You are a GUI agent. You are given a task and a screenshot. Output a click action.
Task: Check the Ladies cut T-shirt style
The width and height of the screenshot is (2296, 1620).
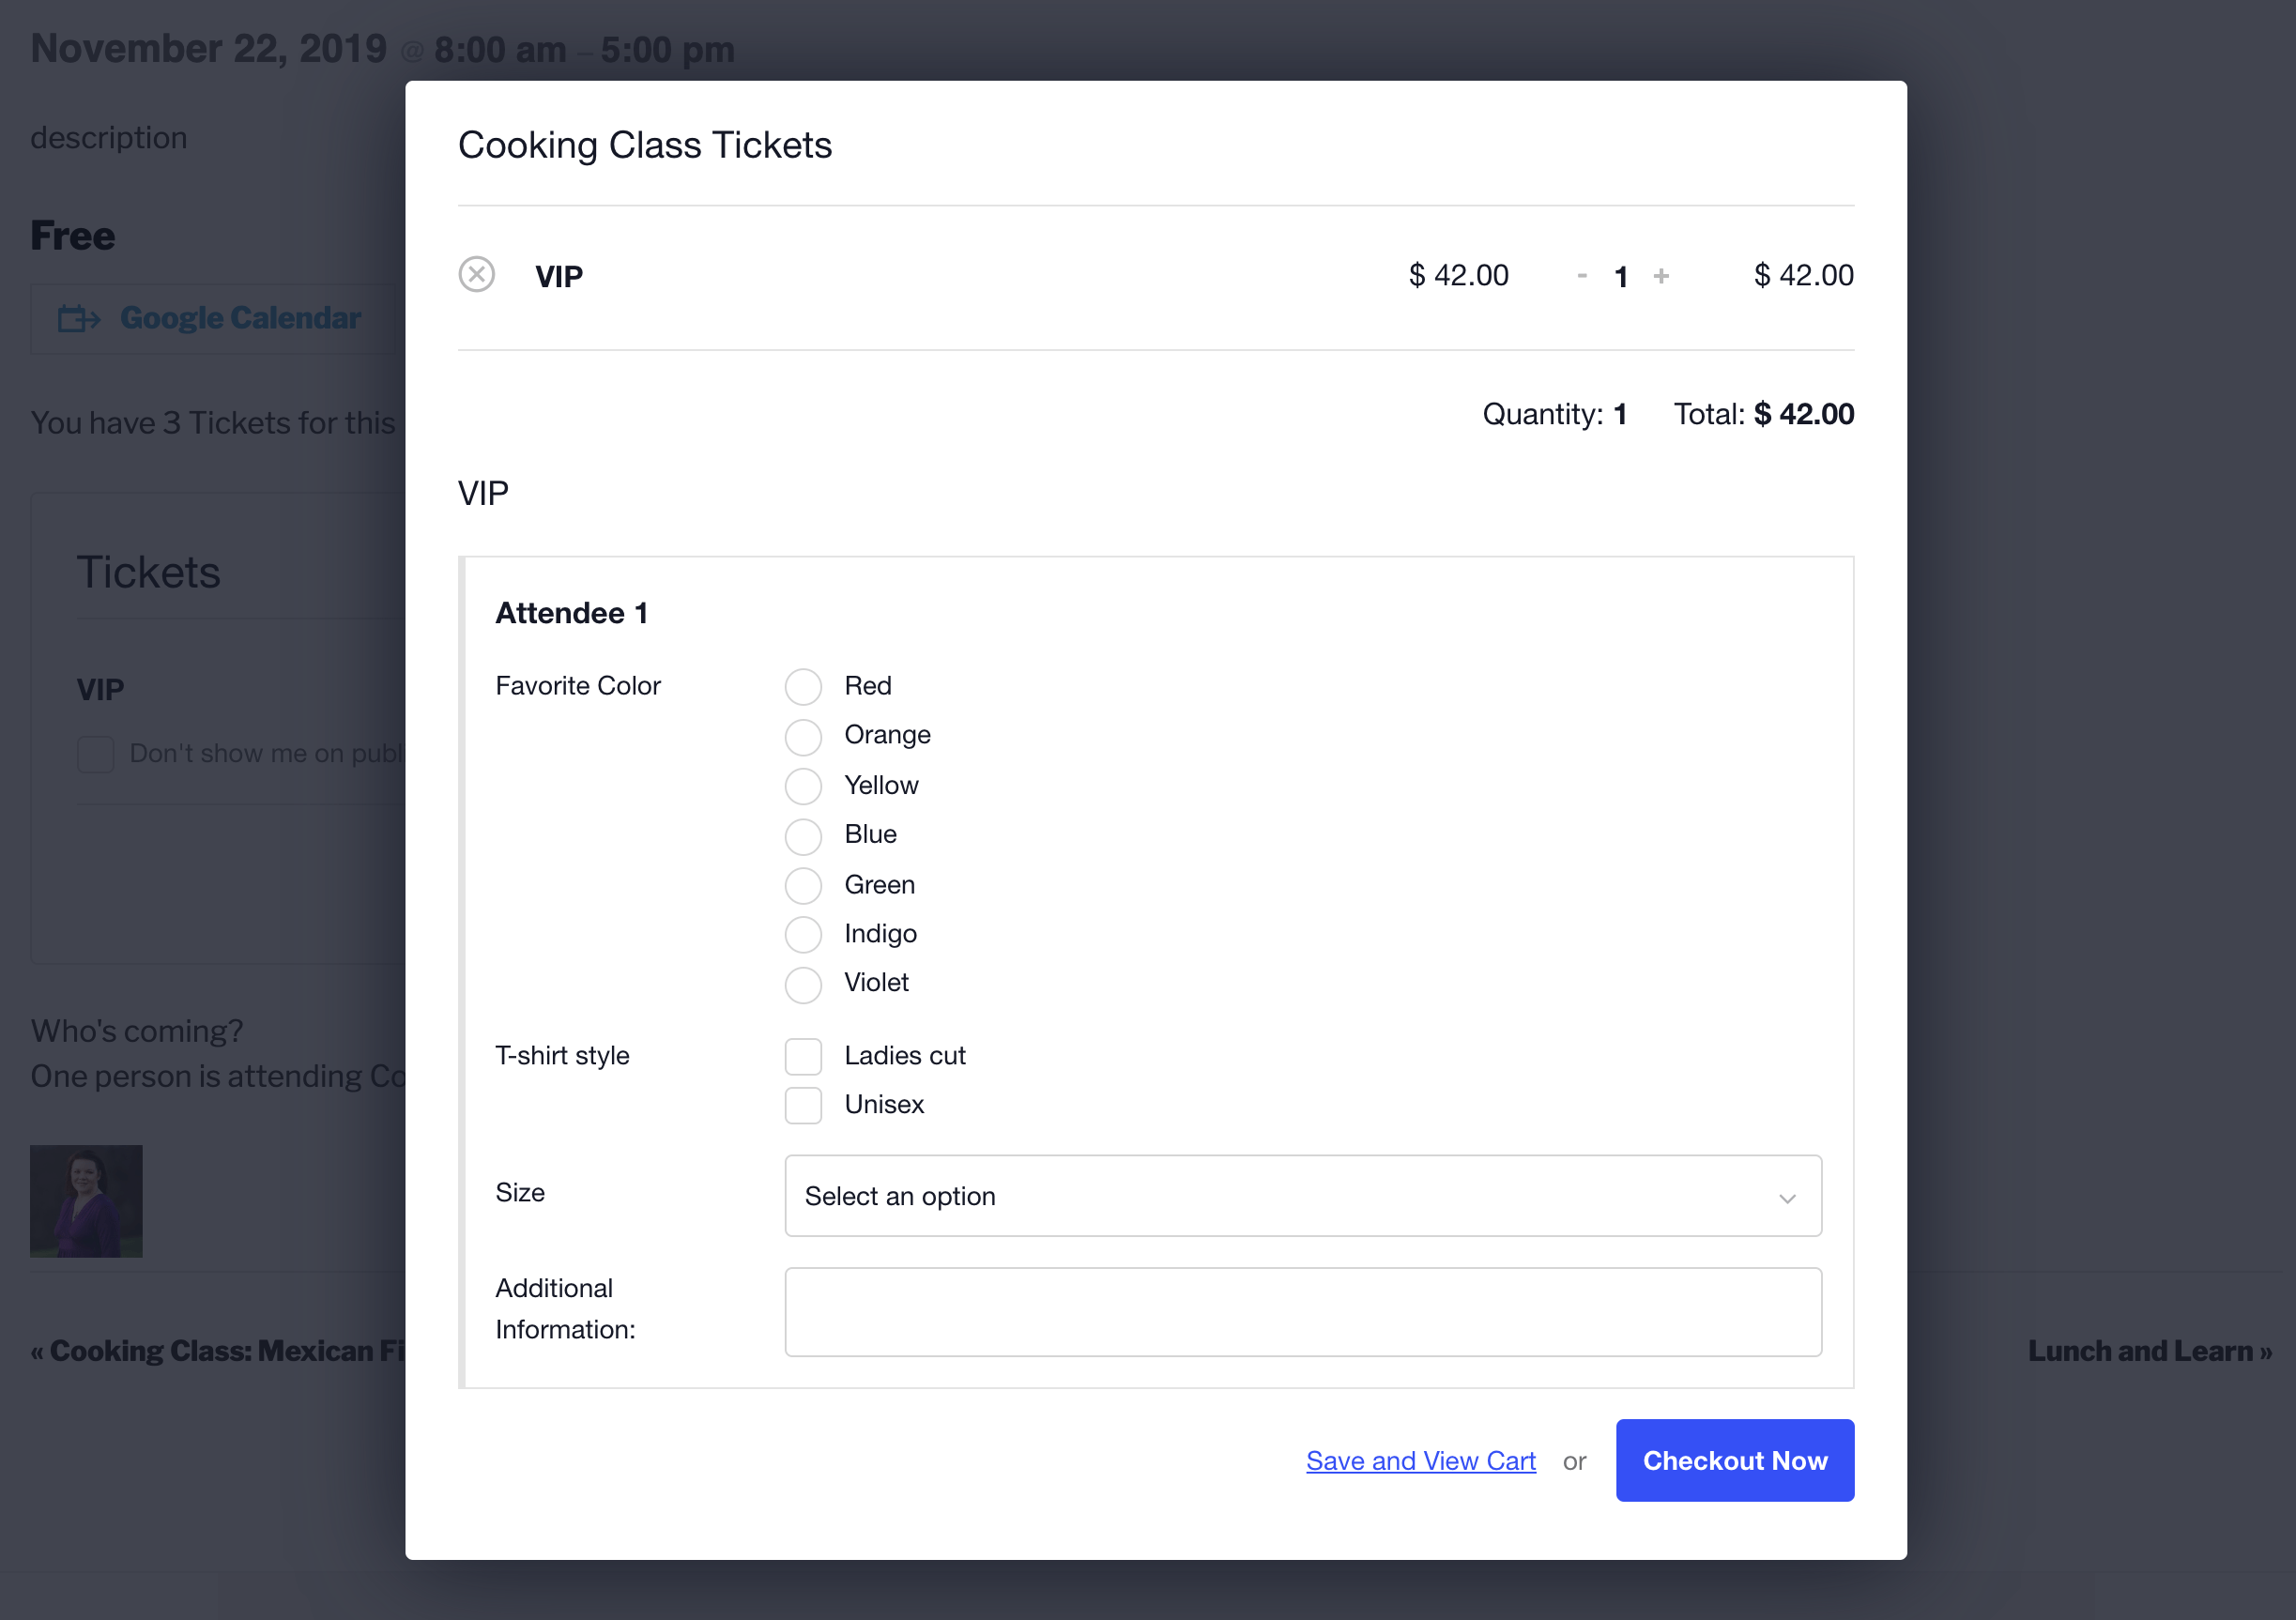803,1056
